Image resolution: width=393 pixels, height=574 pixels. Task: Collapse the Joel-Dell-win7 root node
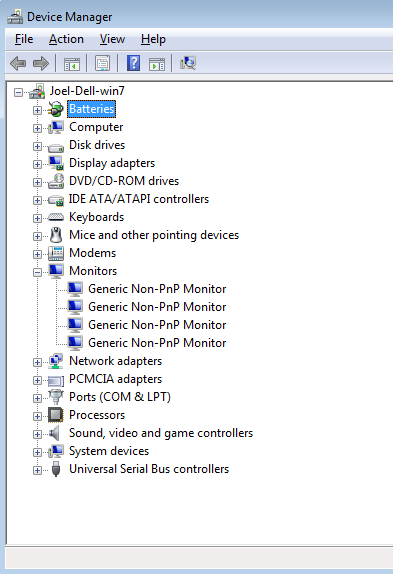click(x=18, y=92)
